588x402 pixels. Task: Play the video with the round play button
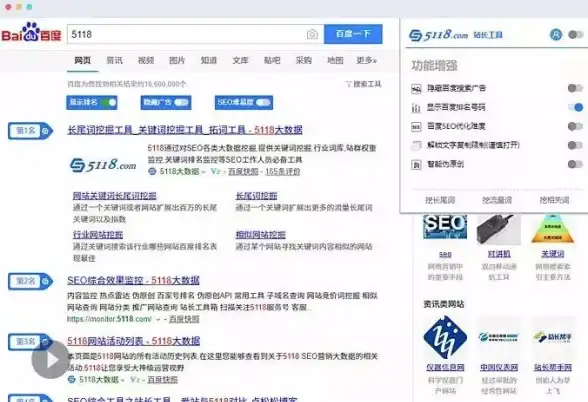click(x=51, y=360)
